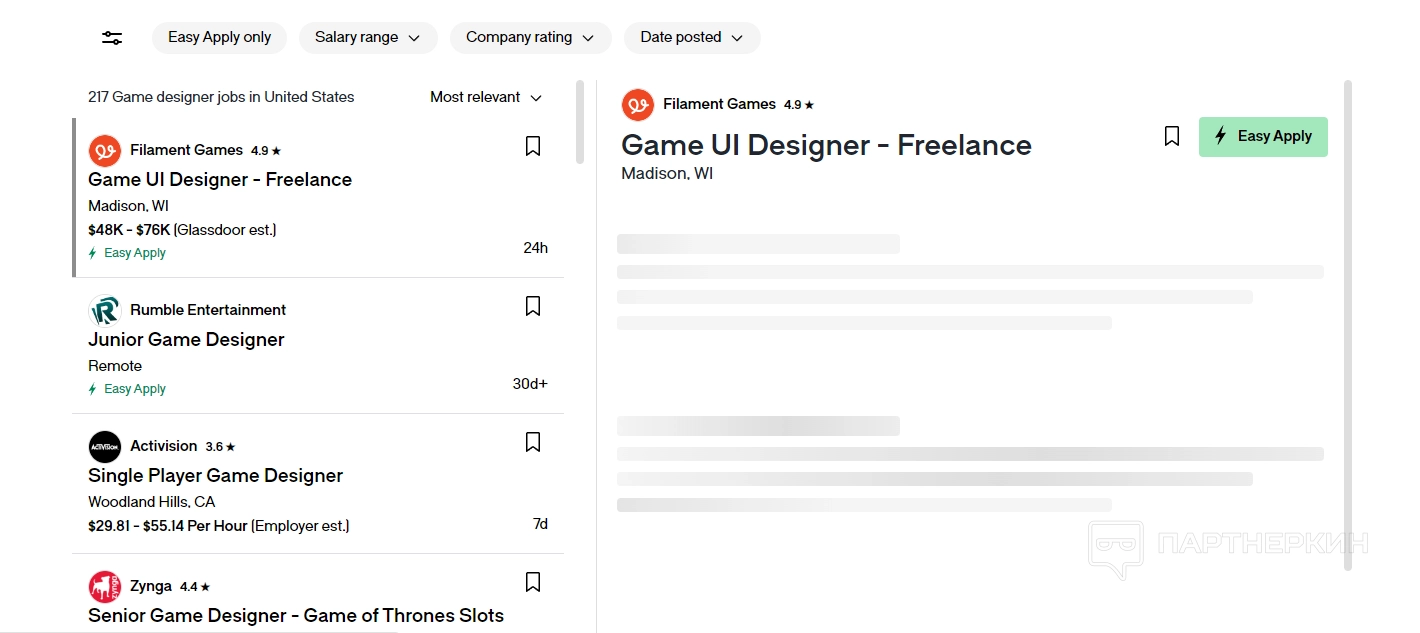Click the Rumble Entertainment company logo

[104, 311]
